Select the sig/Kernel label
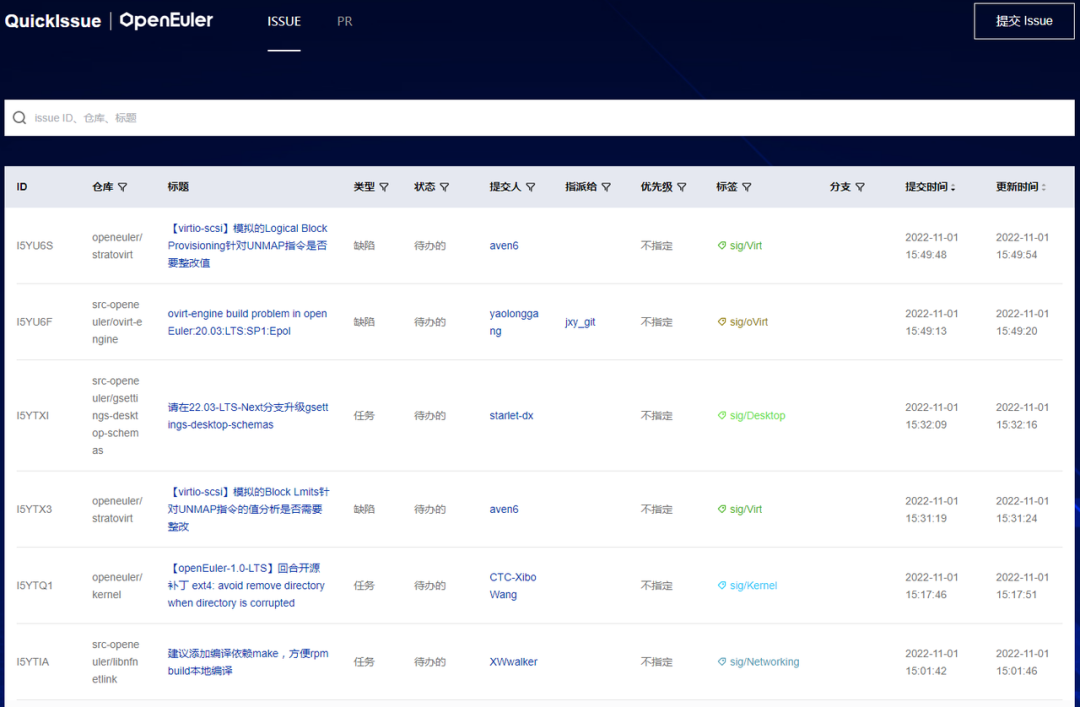1080x707 pixels. [x=754, y=586]
